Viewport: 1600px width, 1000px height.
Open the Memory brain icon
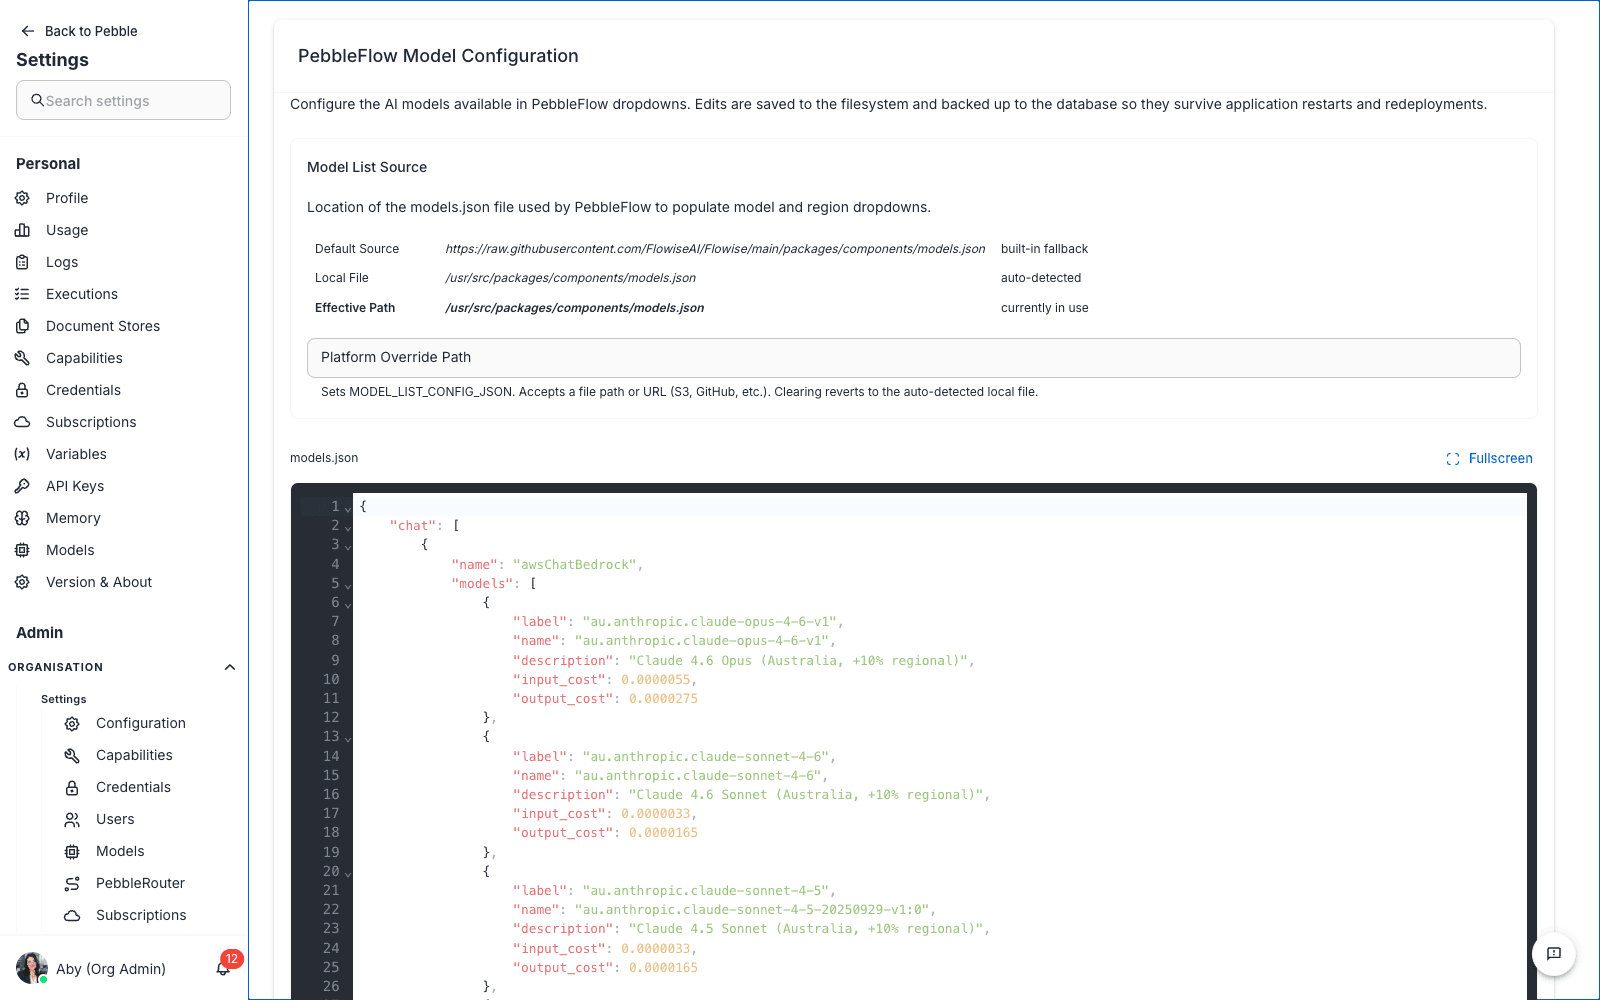[x=22, y=518]
